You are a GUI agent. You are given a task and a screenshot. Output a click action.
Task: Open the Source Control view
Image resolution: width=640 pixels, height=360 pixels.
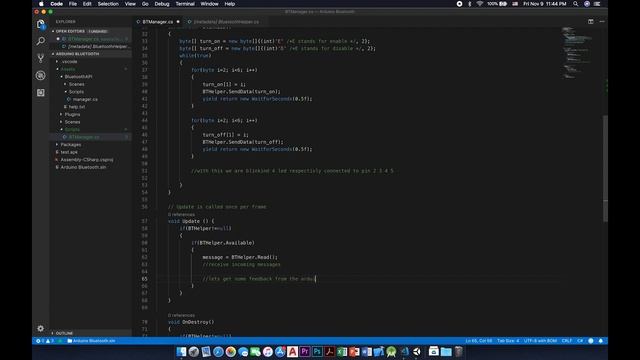[x=40, y=58]
